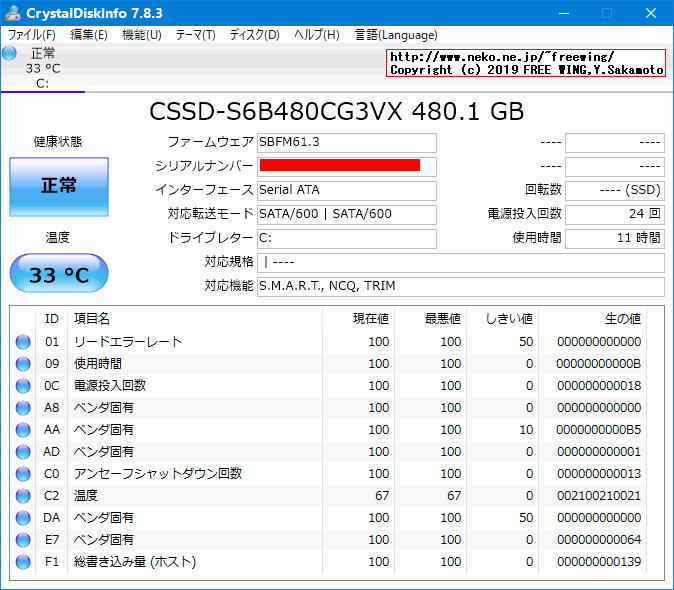Click raw value 000000000013 in C0 row

tap(599, 474)
